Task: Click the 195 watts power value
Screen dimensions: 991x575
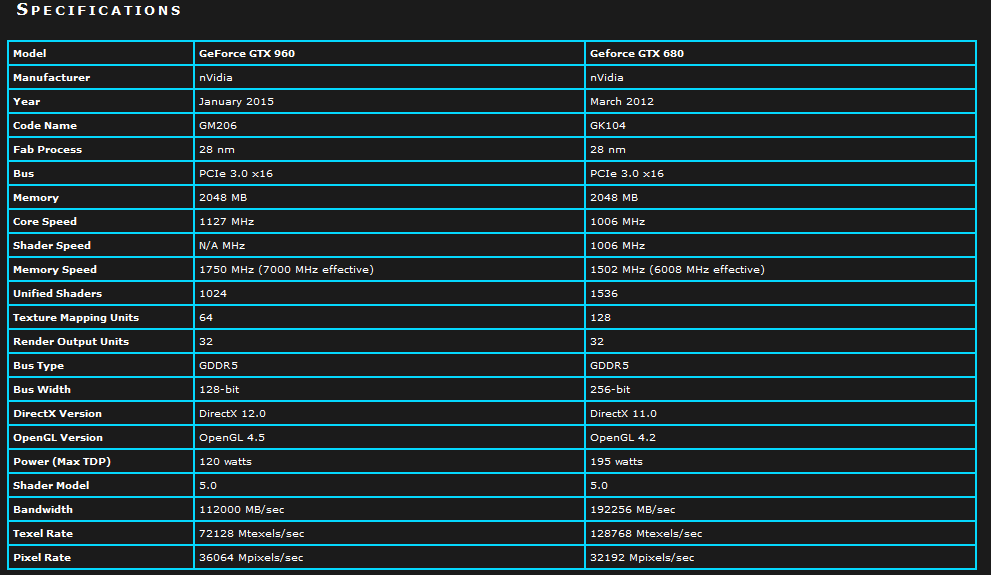Action: 616,462
